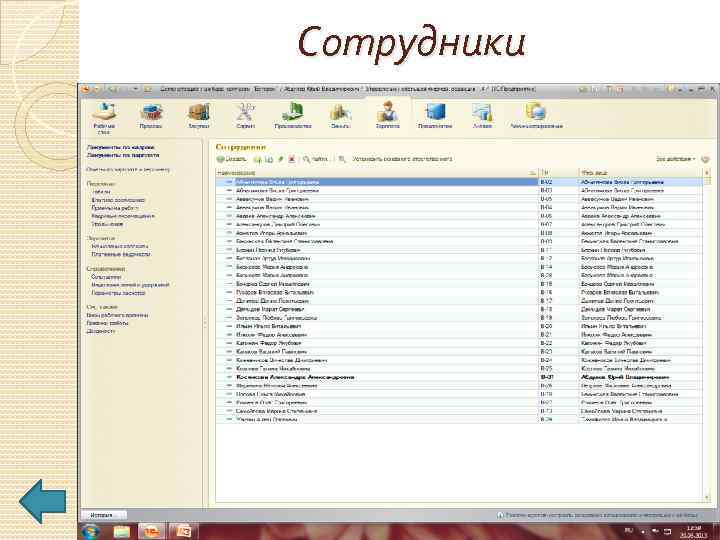Open Отчеты по зарплате и персоналу link
The width and height of the screenshot is (720, 540).
pos(128,169)
